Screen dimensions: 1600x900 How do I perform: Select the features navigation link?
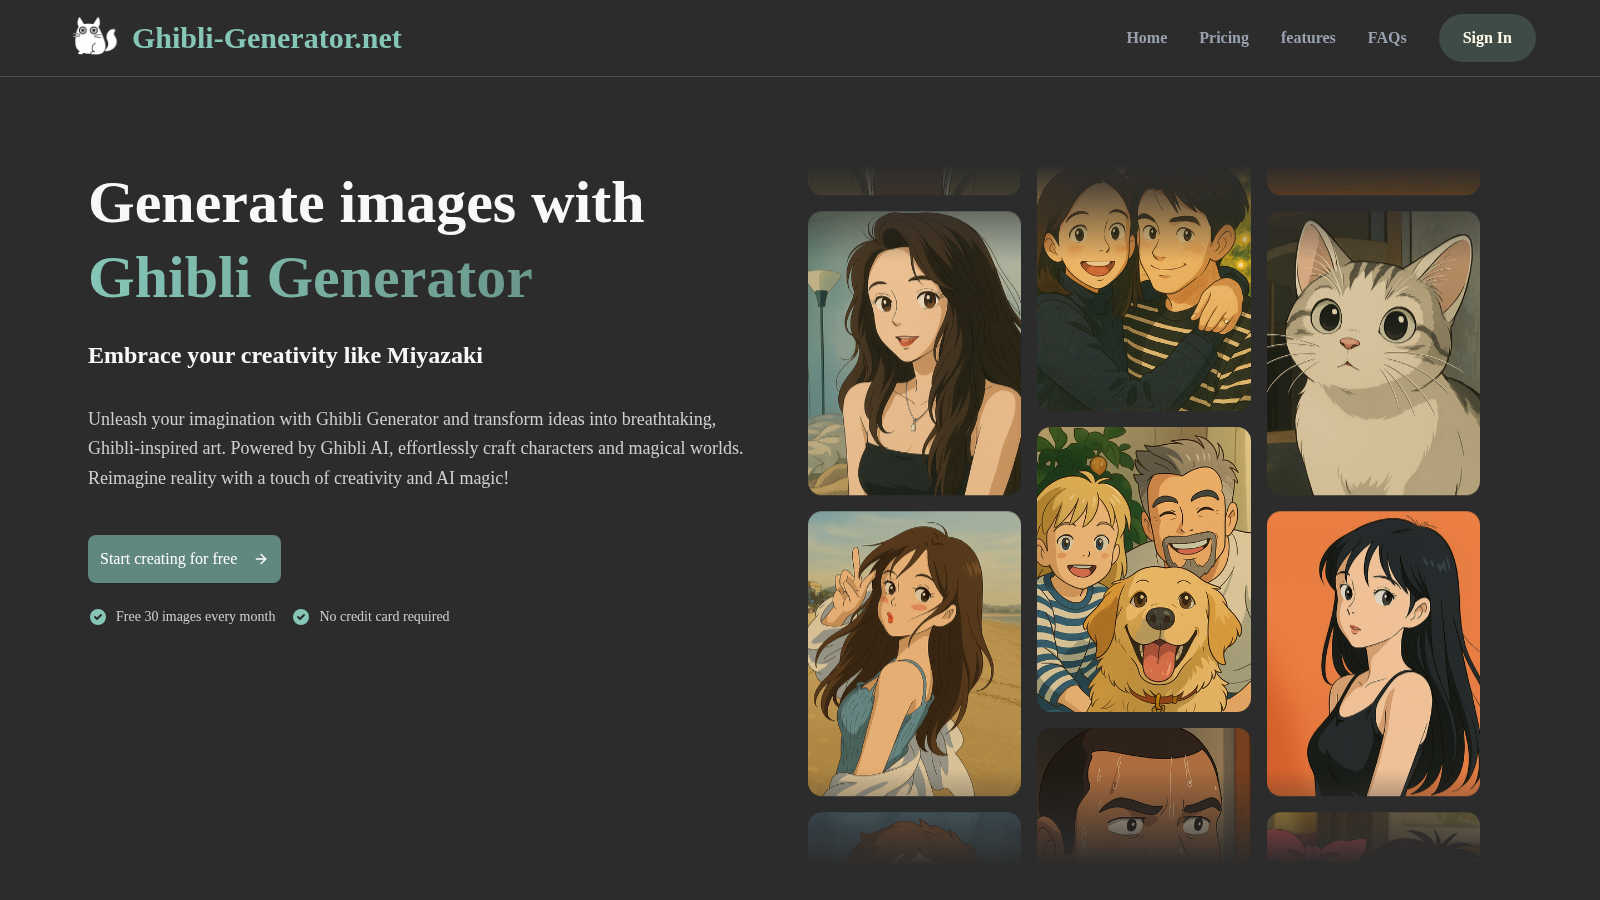click(x=1308, y=38)
